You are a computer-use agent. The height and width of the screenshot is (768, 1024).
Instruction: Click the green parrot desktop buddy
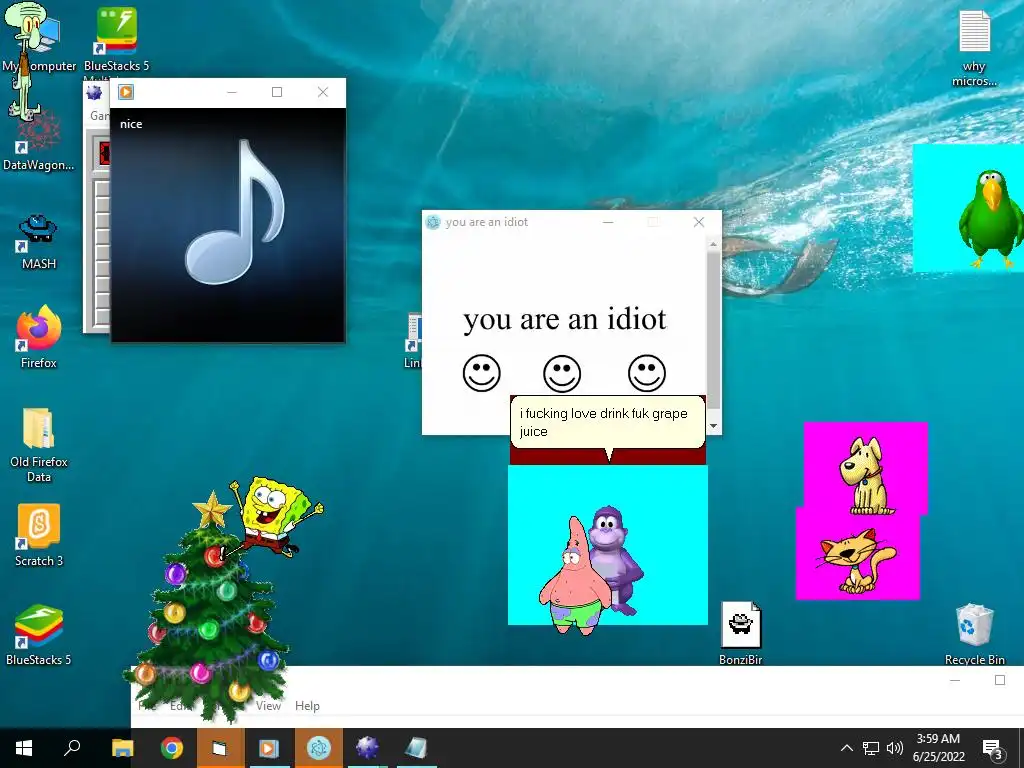pos(991,219)
